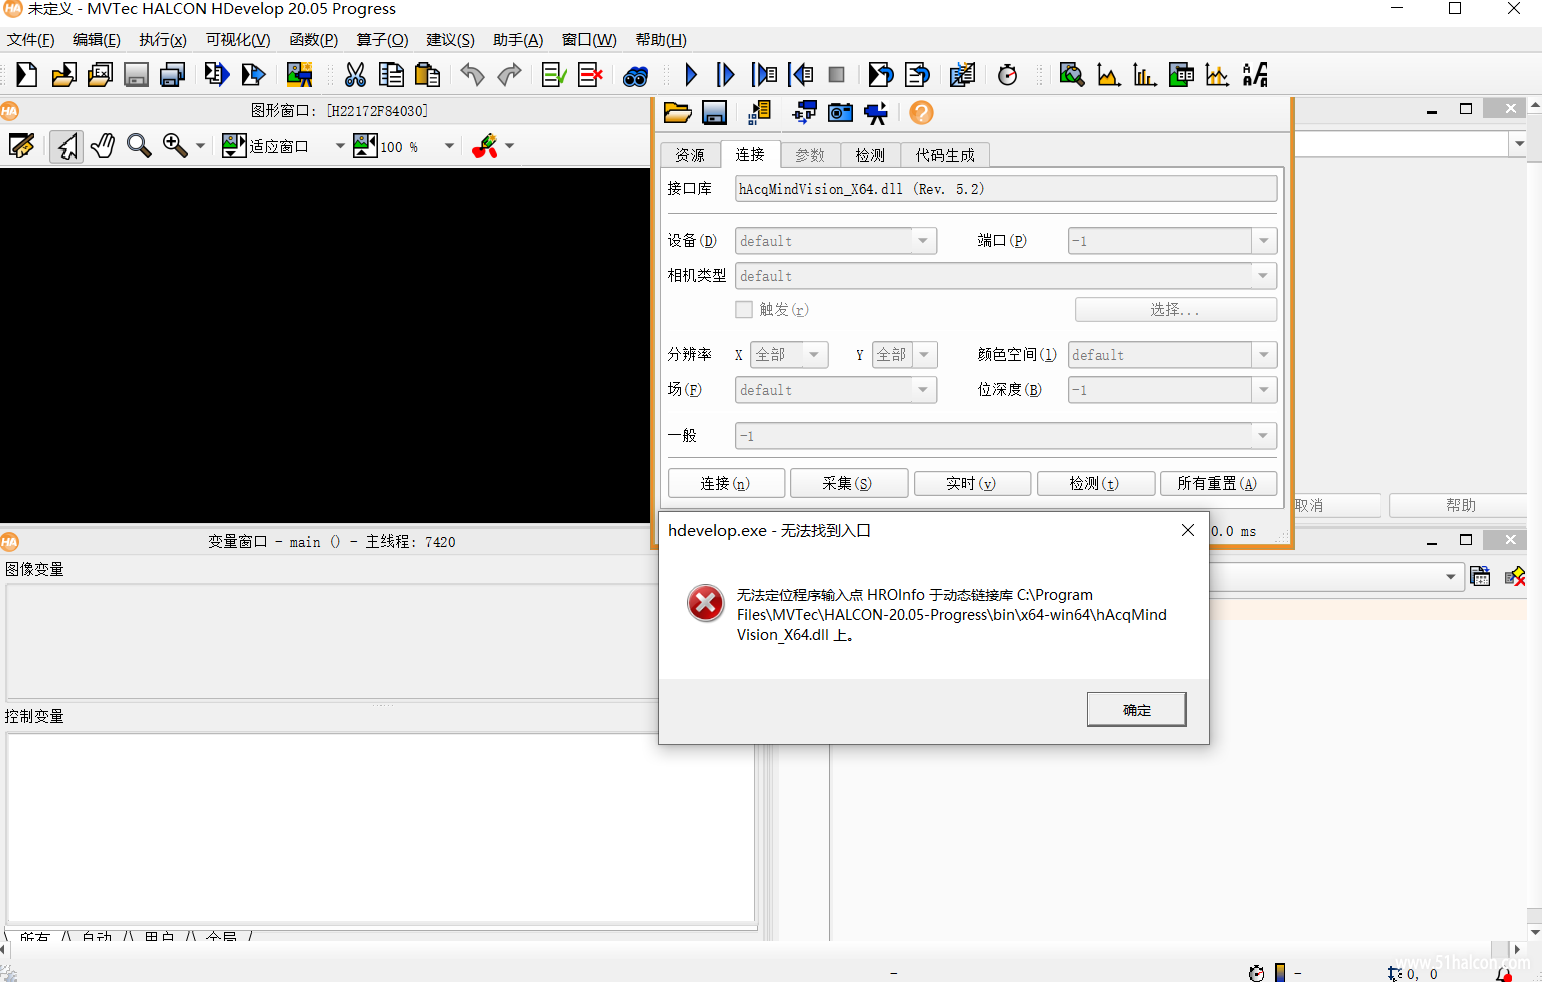Select the hand Move tool in graphics window
1542x982 pixels.
(x=103, y=146)
